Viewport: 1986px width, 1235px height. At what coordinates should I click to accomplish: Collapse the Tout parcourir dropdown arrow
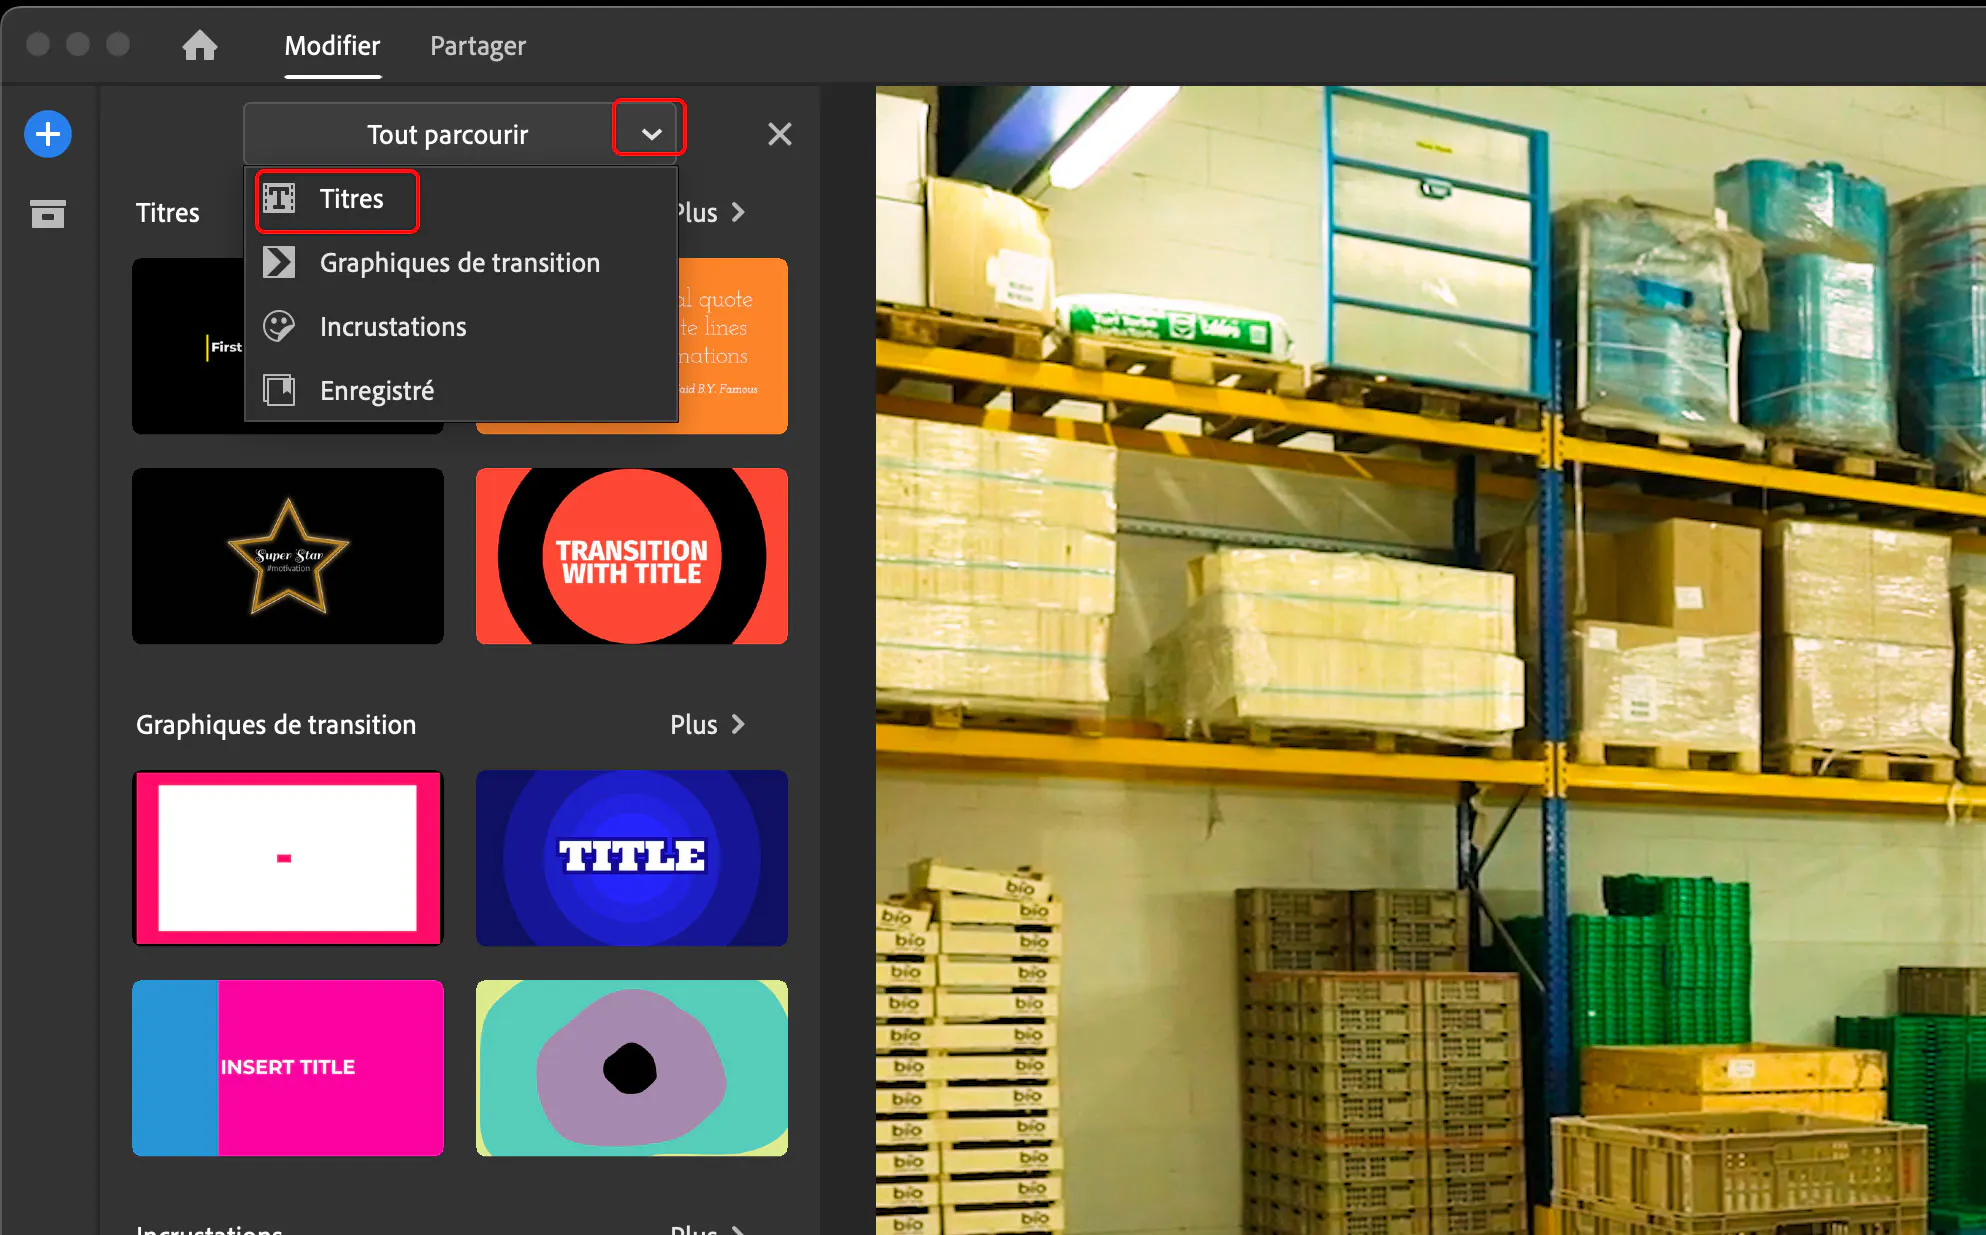650,133
